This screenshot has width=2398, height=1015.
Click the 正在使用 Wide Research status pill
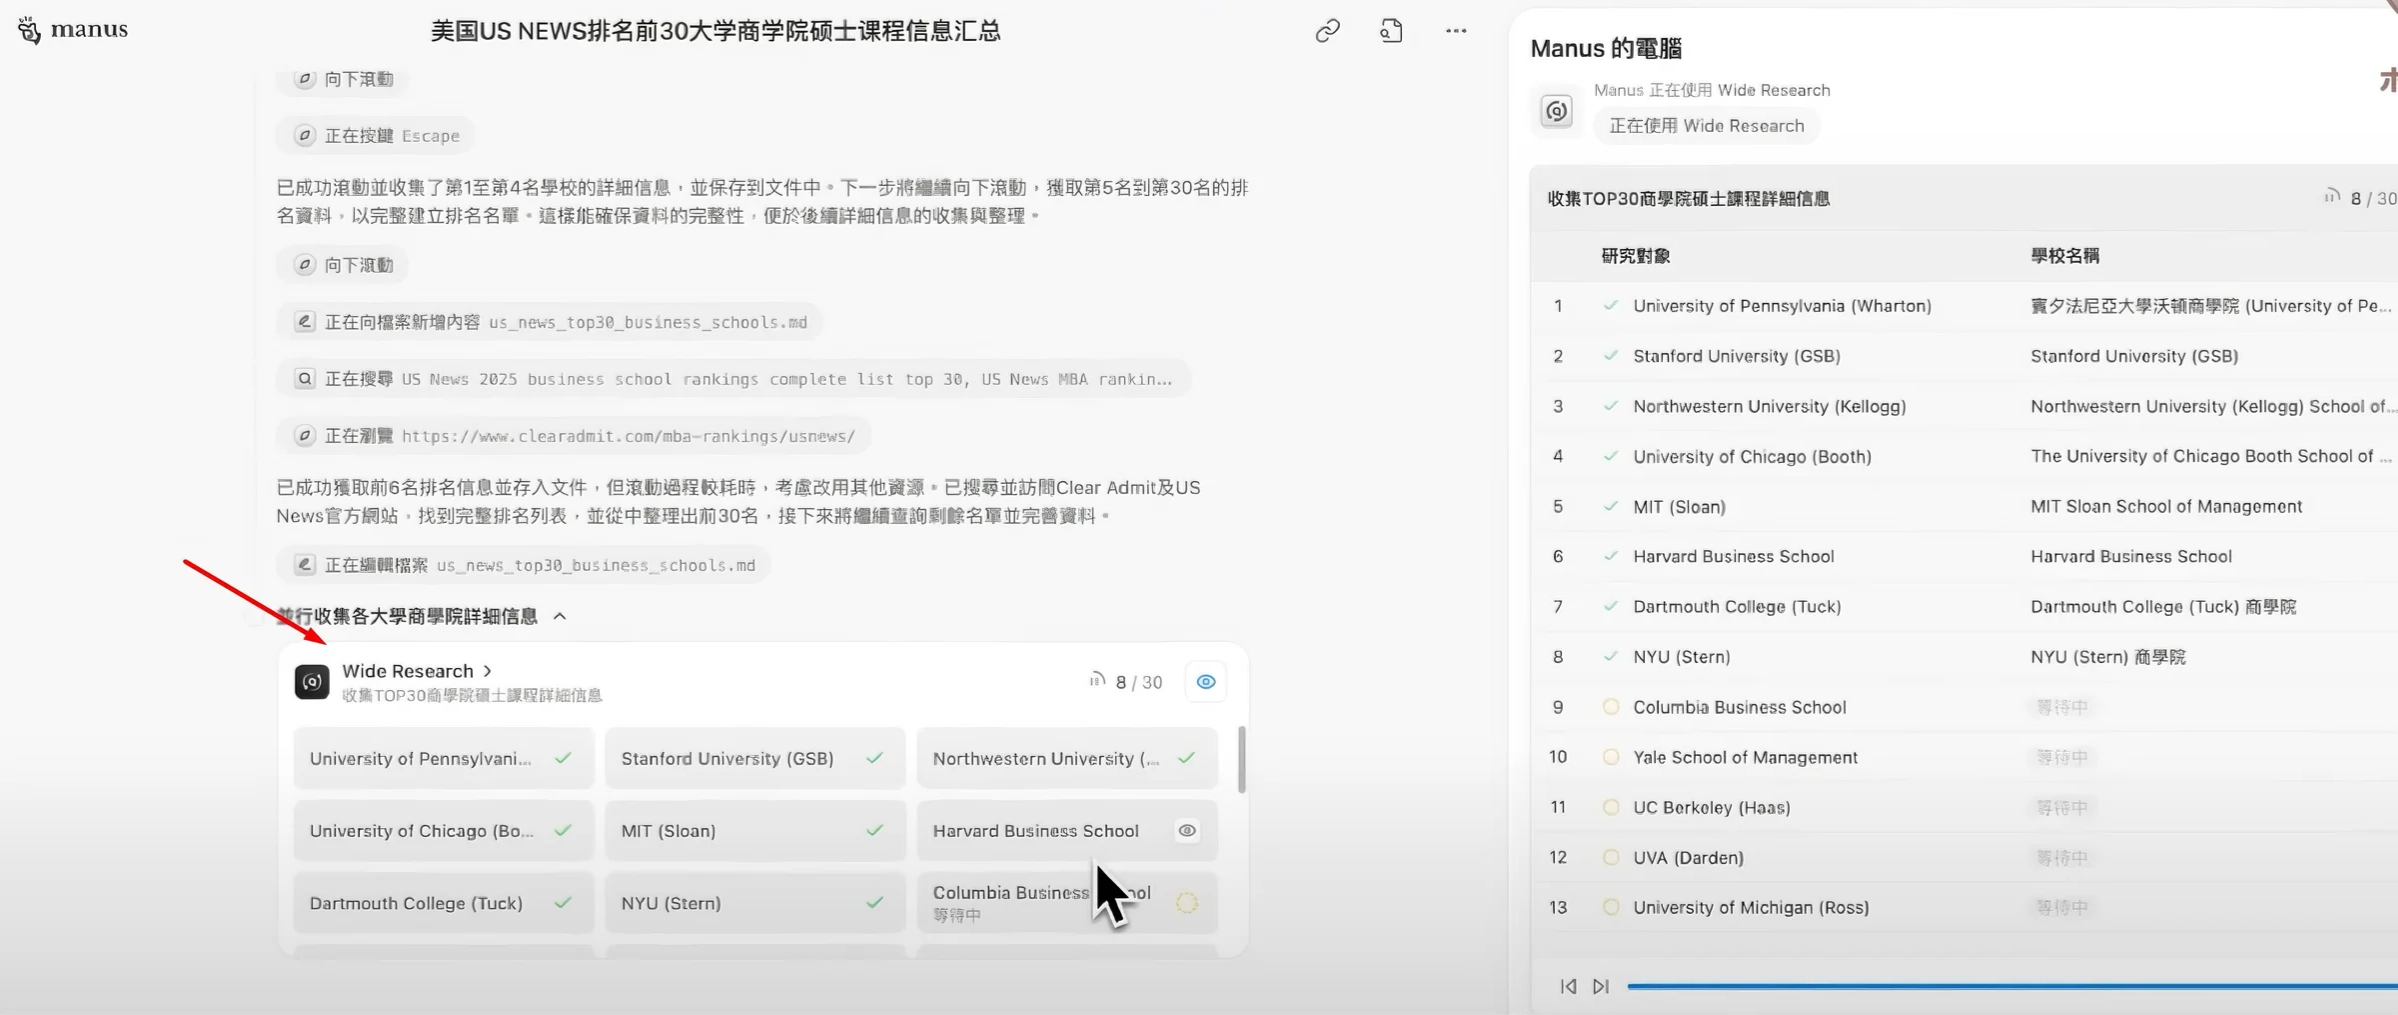coord(1706,126)
